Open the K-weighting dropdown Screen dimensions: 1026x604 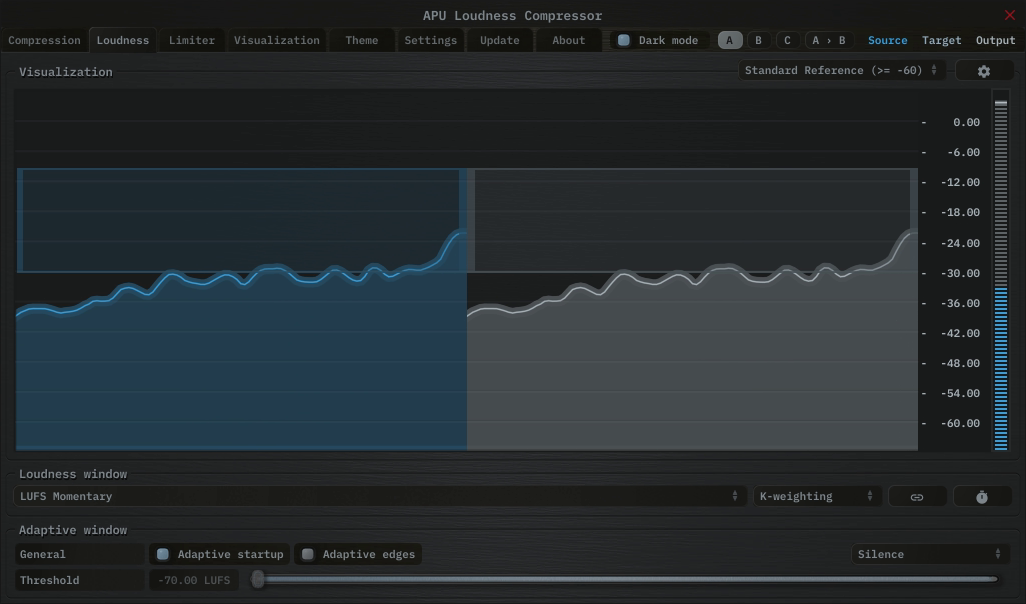click(x=816, y=497)
